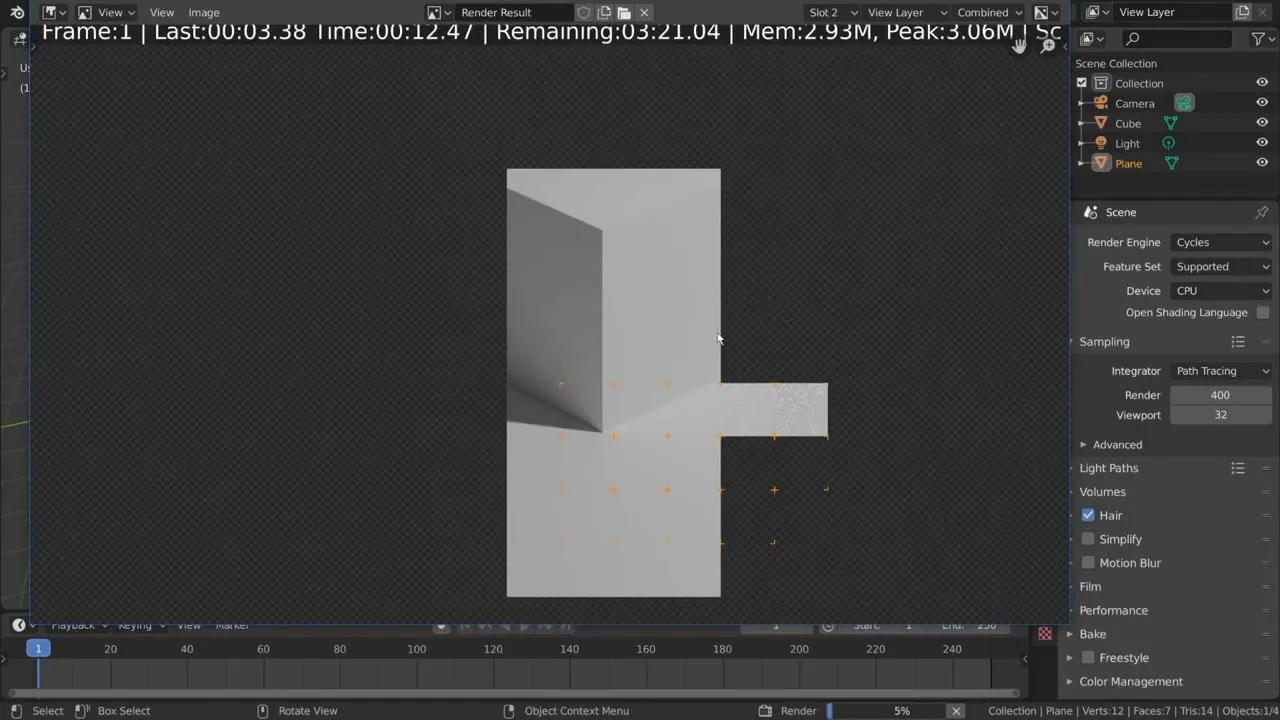Click the Cube mesh data icon in outliner
Image resolution: width=1280 pixels, height=720 pixels.
tap(1171, 123)
